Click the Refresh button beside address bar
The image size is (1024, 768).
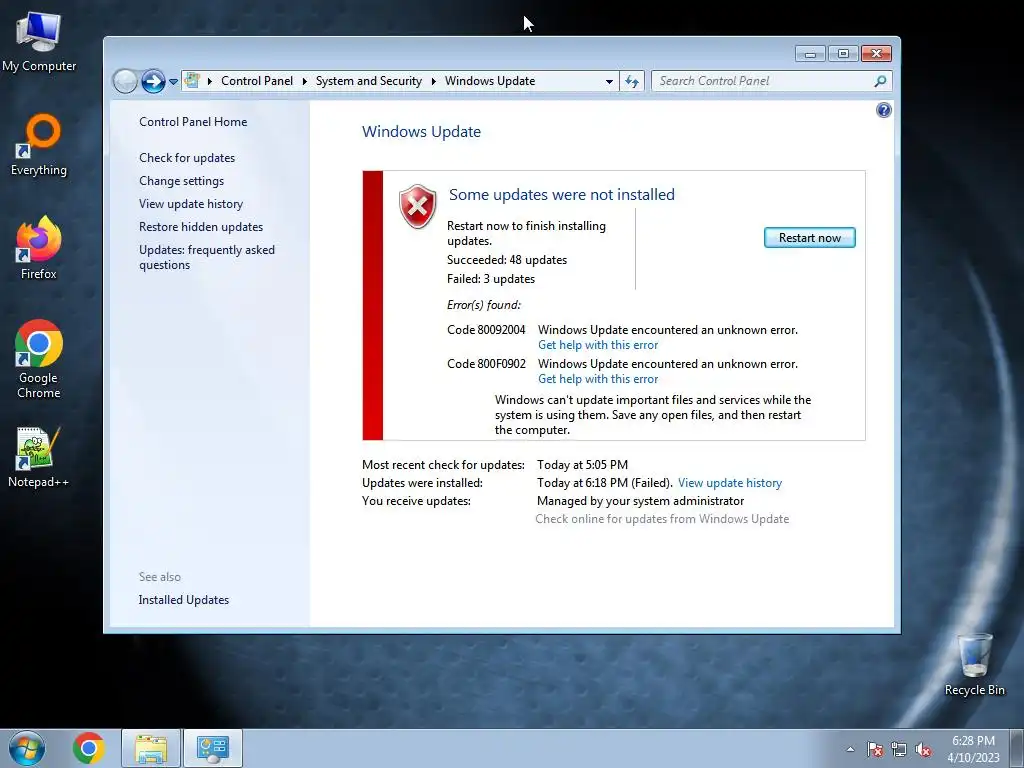[632, 81]
